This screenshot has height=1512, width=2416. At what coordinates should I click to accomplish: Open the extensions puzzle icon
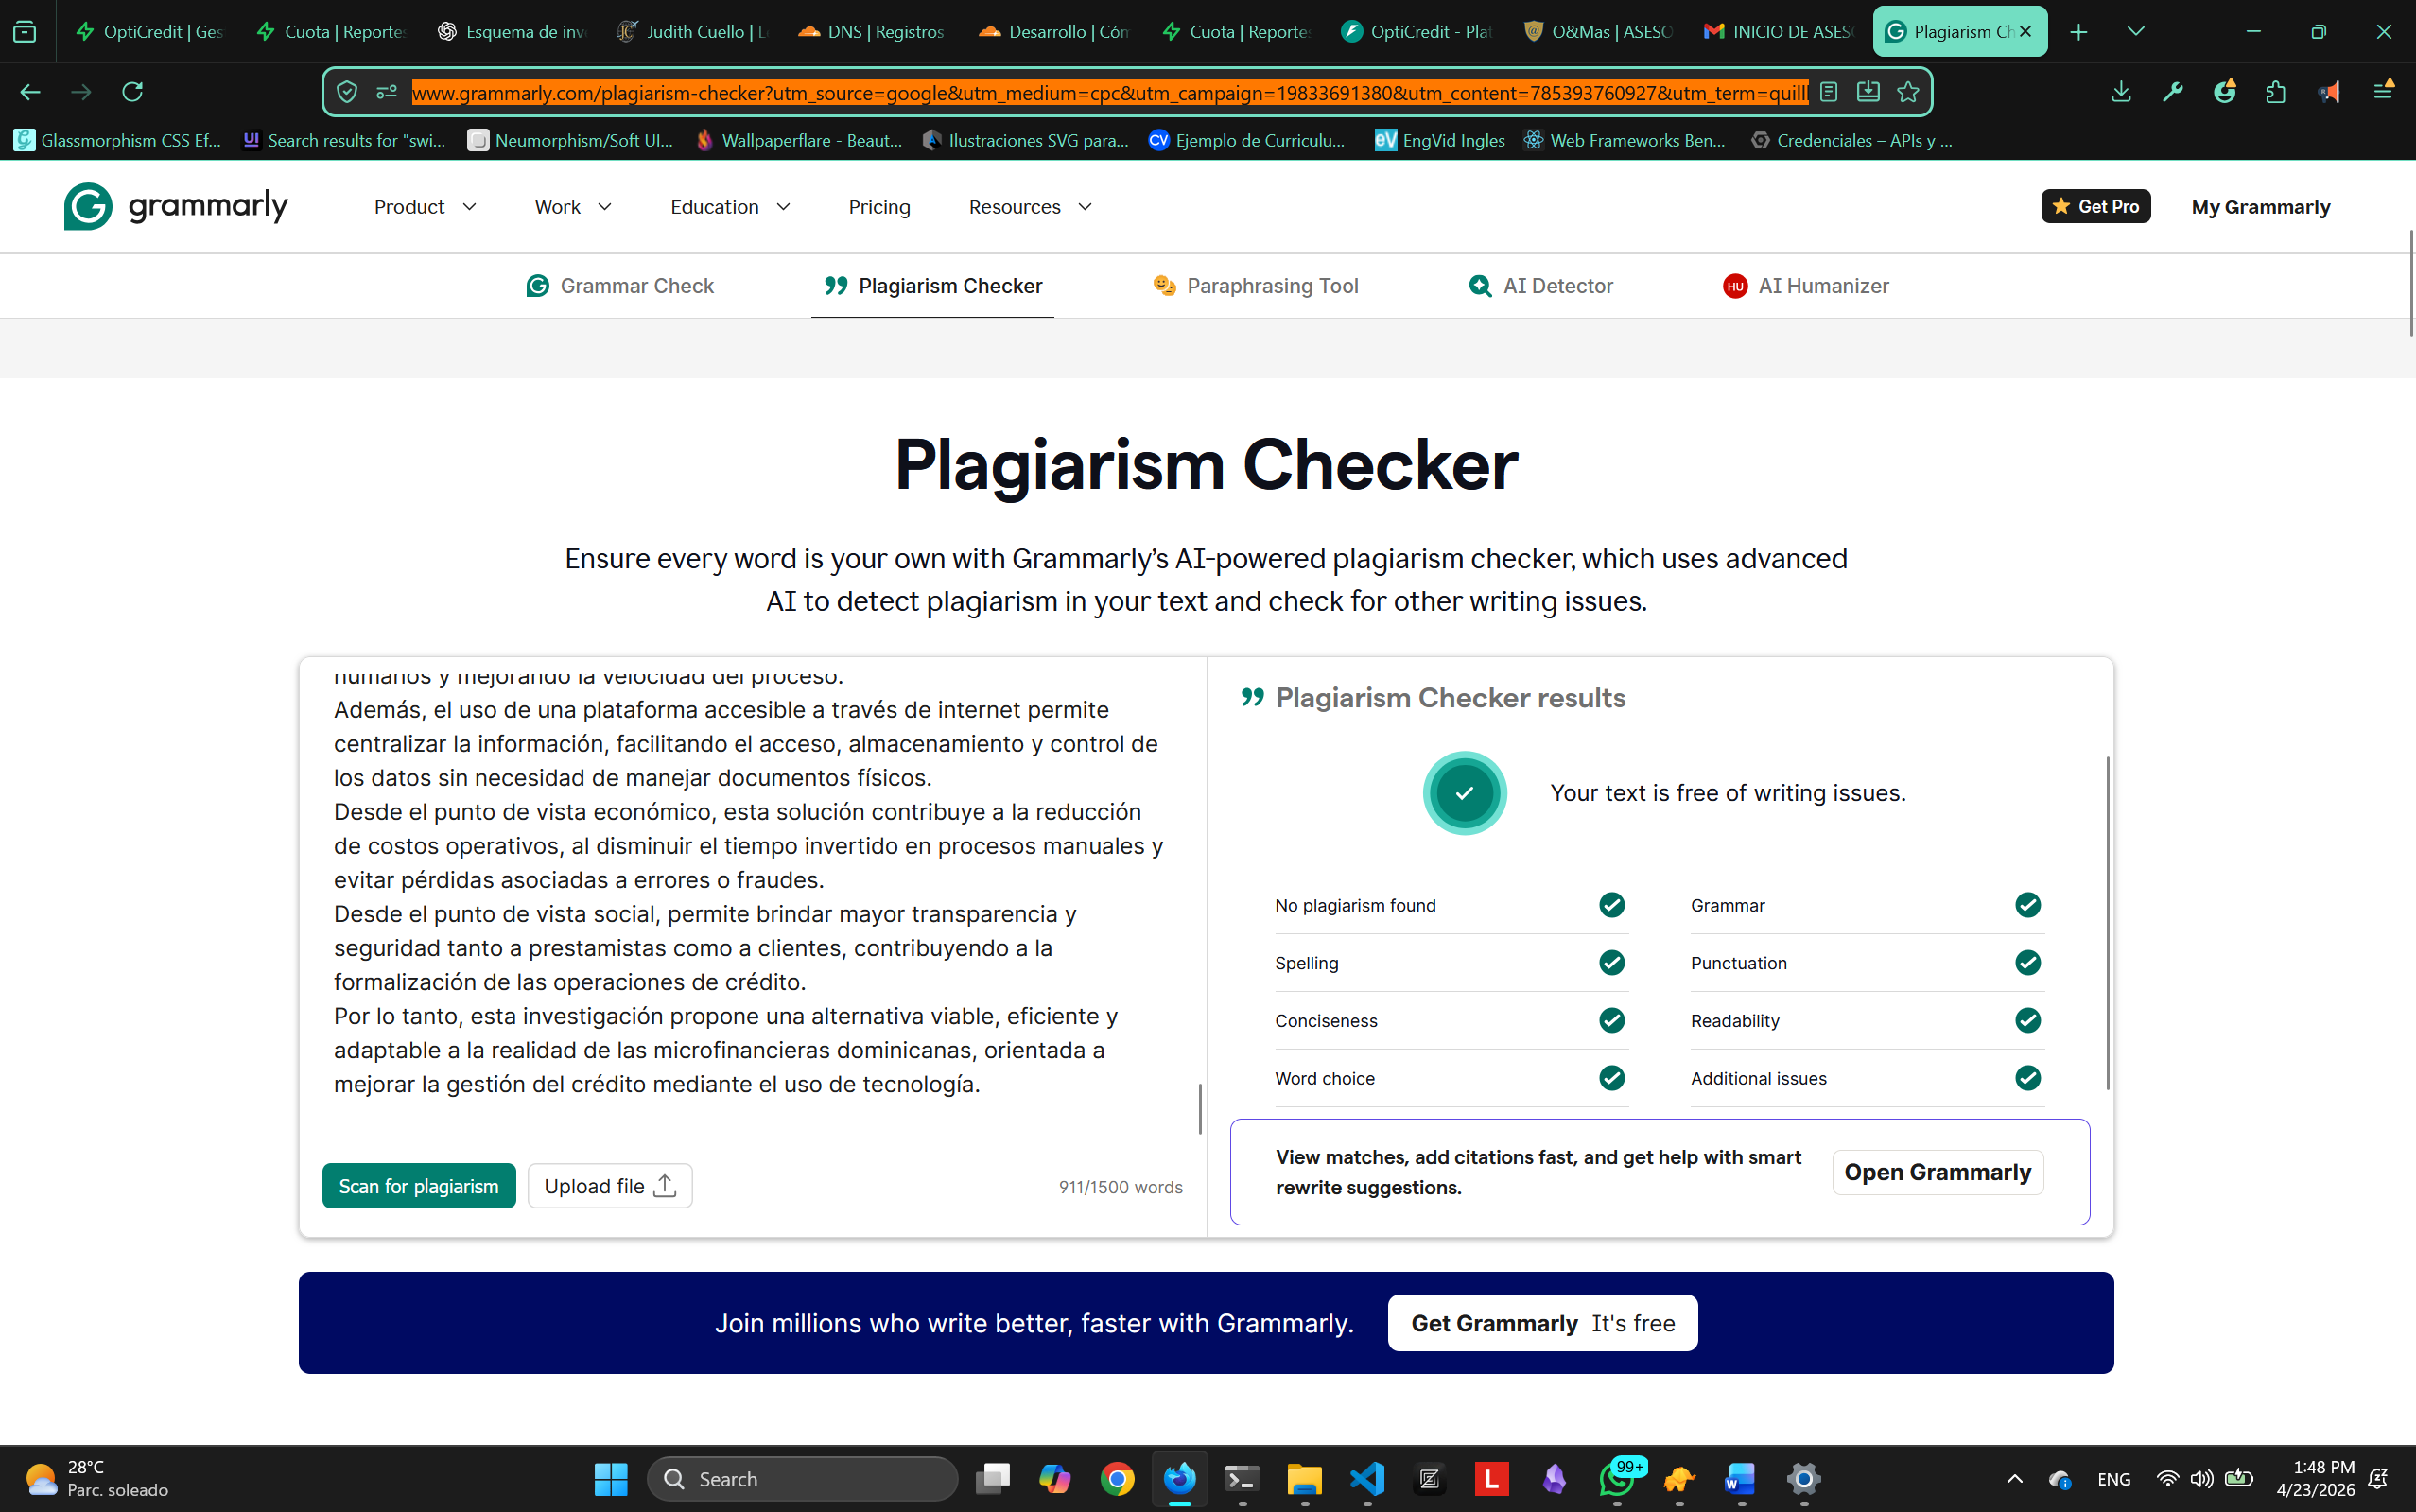tap(2276, 92)
